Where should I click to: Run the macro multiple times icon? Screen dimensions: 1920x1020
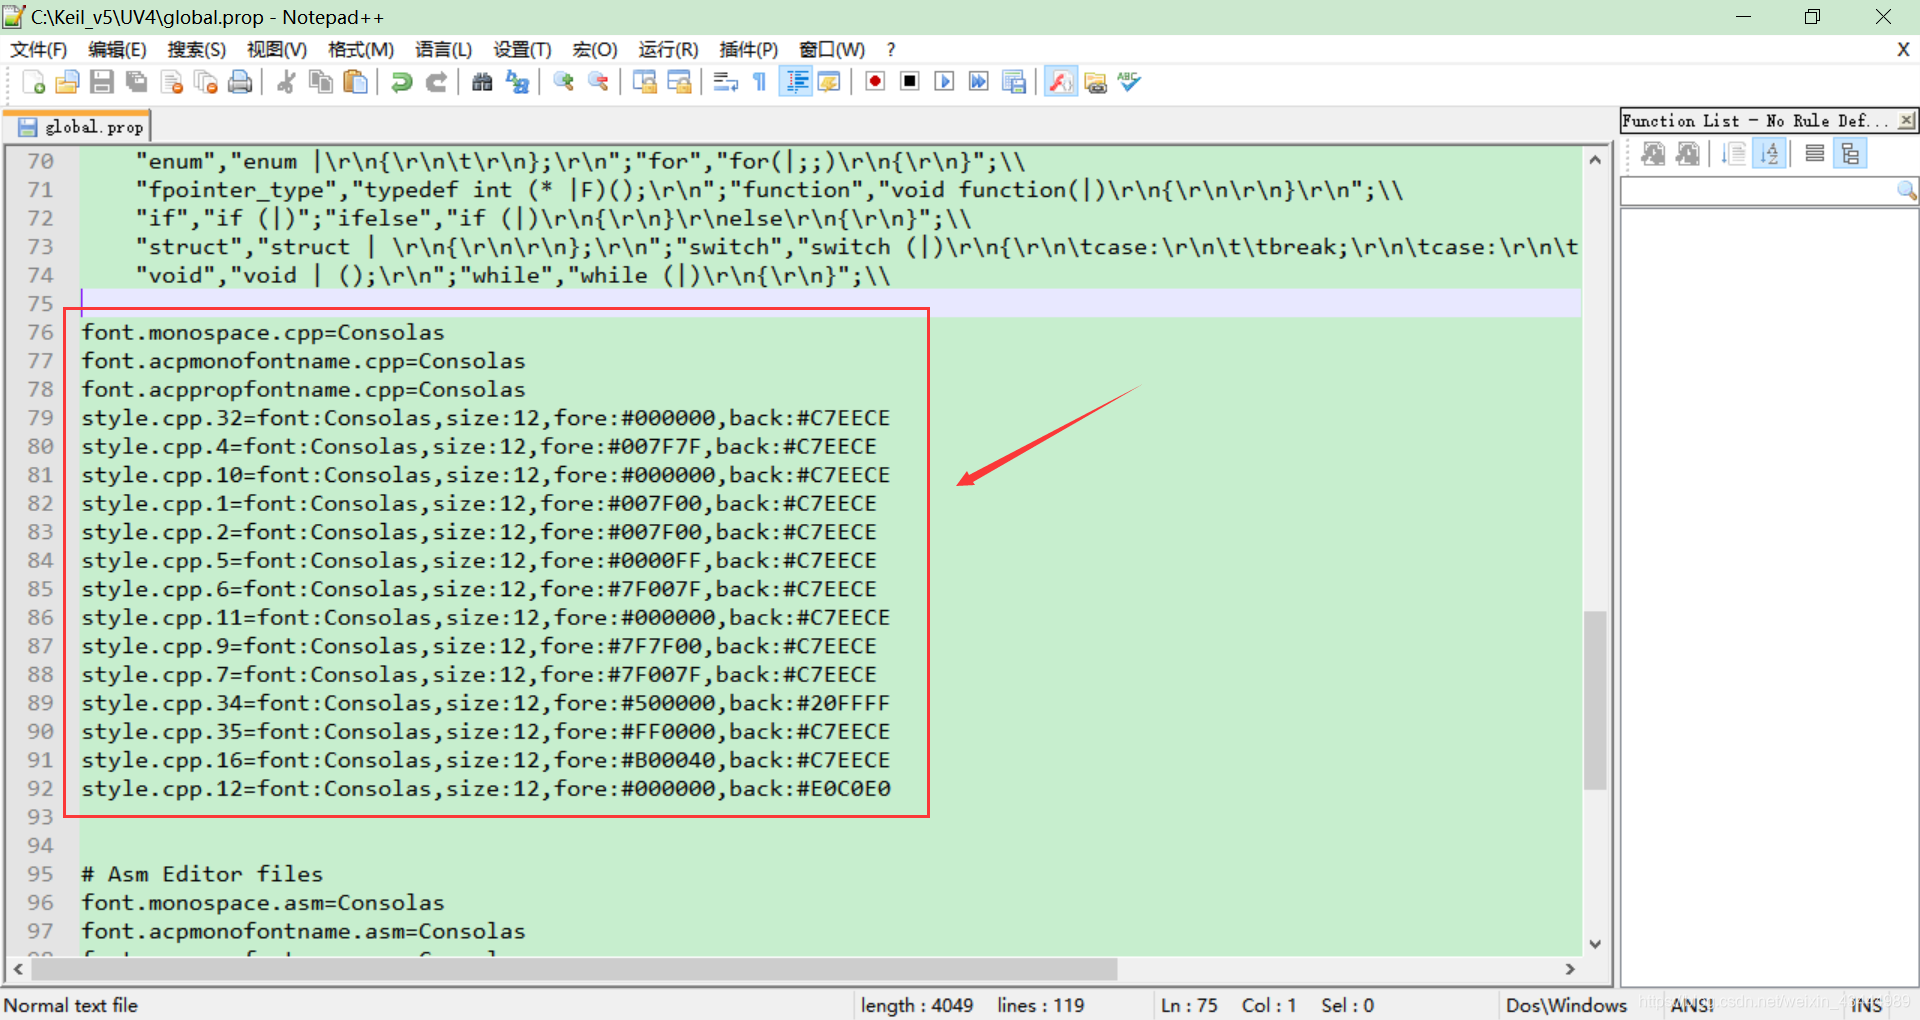click(x=979, y=82)
